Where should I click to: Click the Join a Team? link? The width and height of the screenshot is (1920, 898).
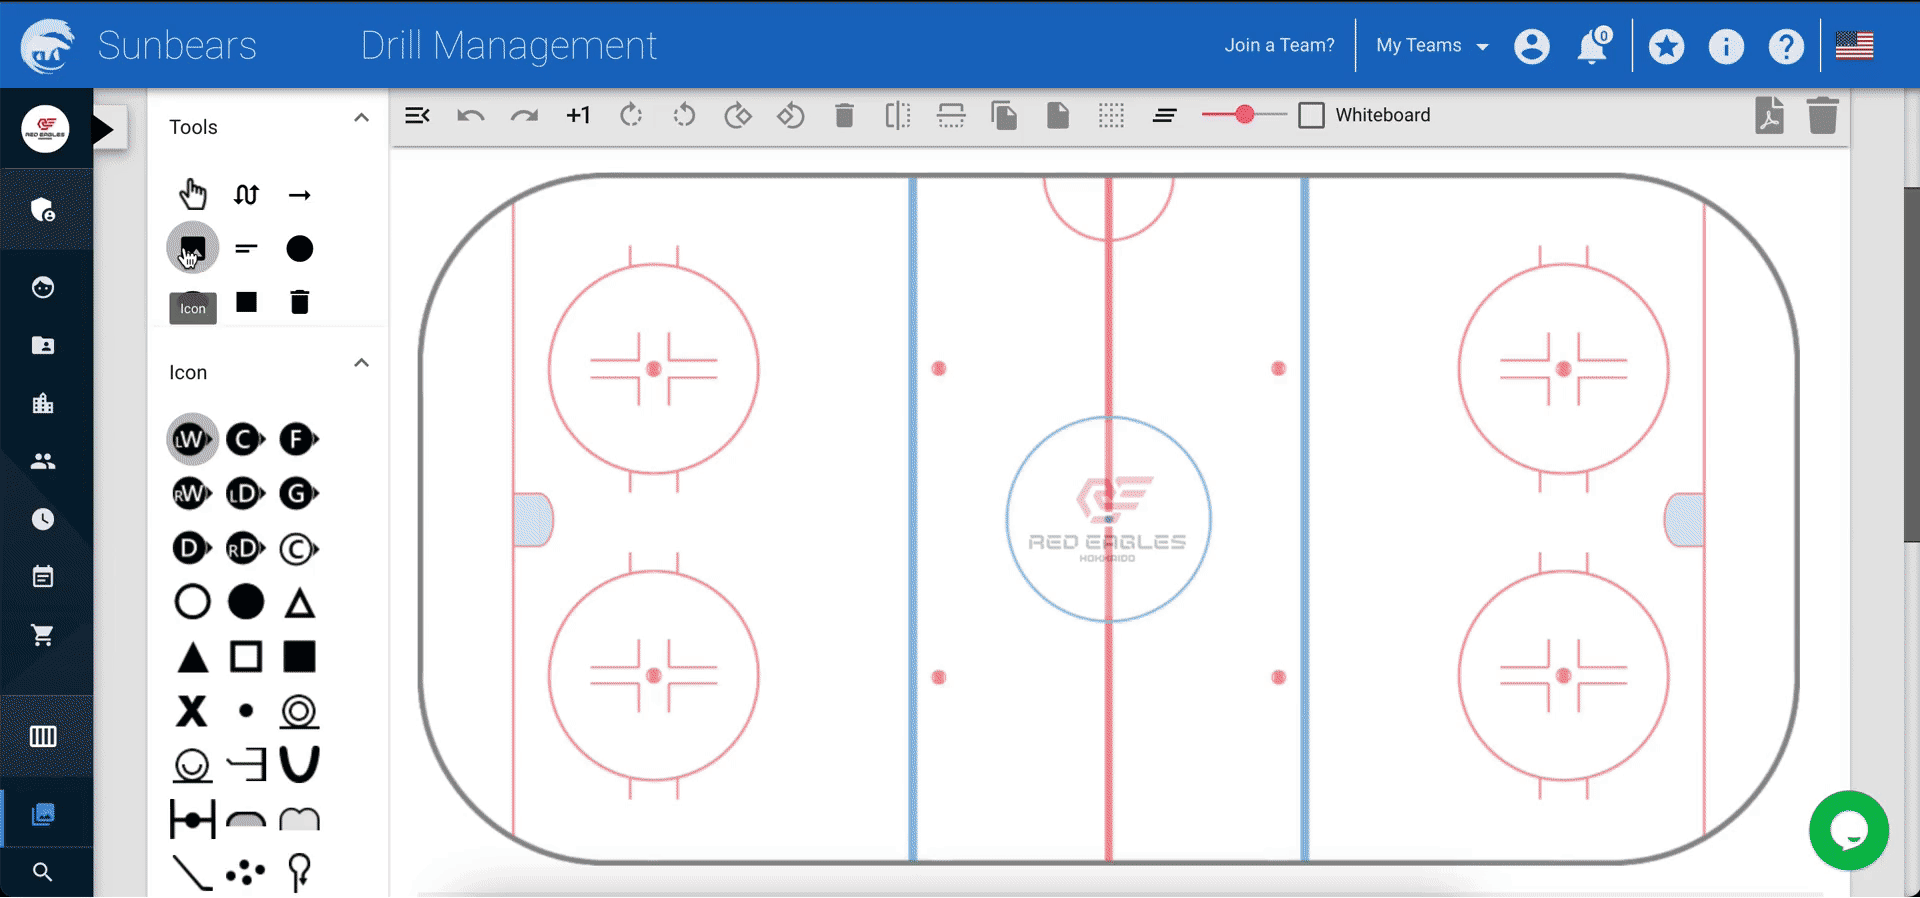click(1279, 45)
